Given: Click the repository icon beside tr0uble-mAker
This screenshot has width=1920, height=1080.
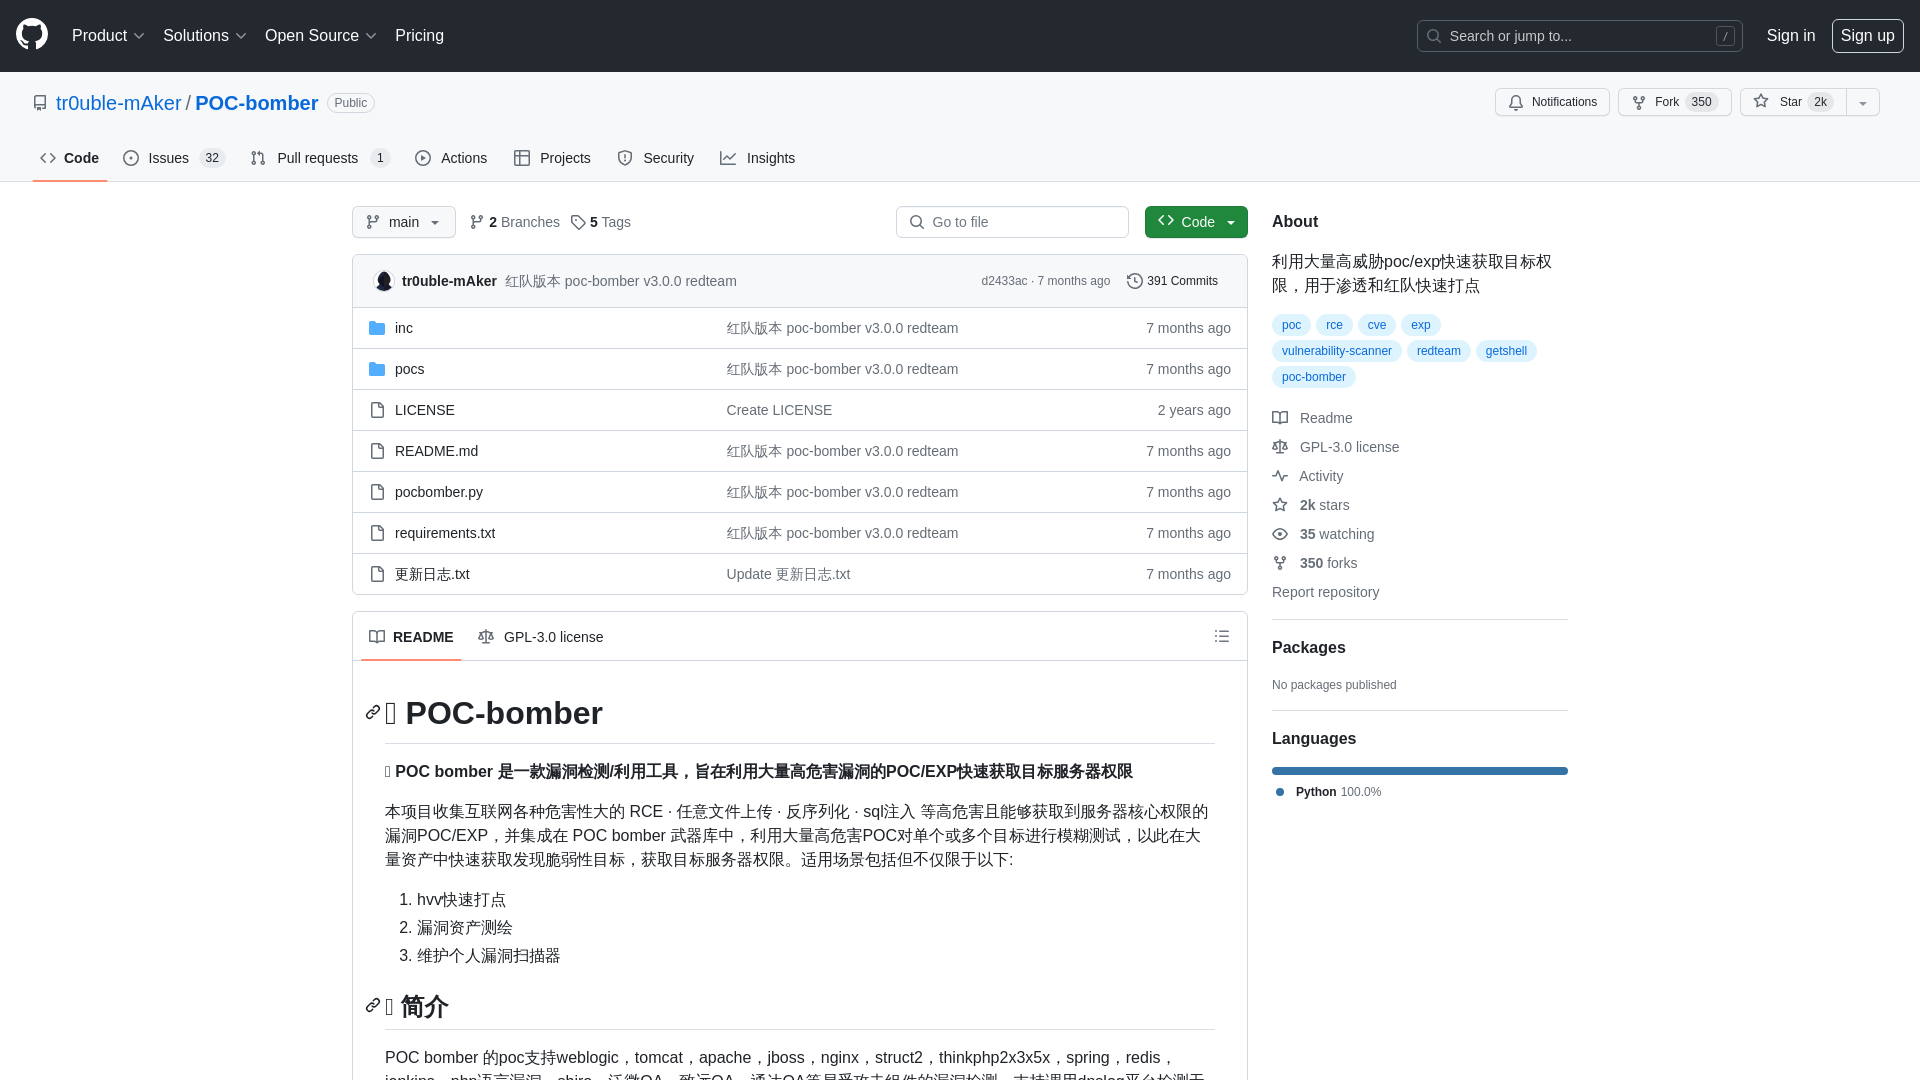Looking at the screenshot, I should point(40,103).
